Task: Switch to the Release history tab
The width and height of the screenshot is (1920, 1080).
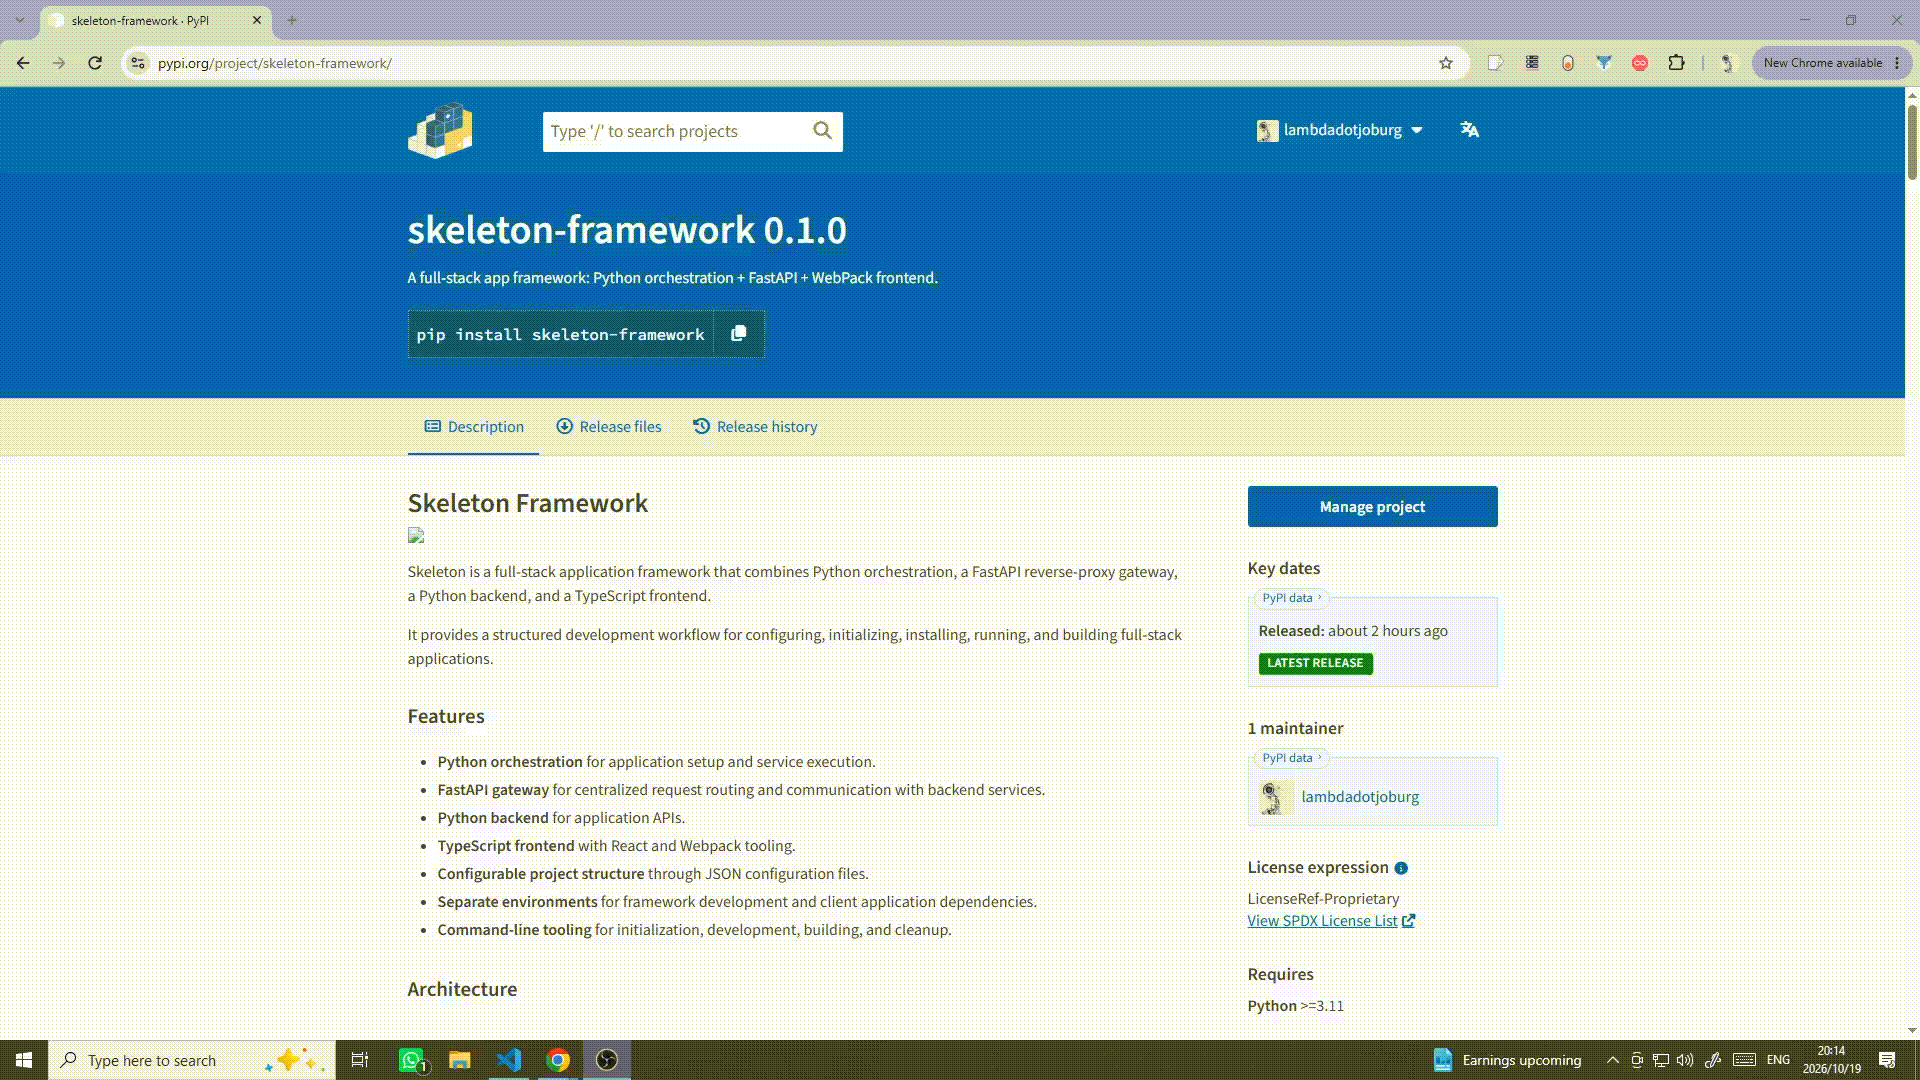Action: pyautogui.click(x=755, y=427)
